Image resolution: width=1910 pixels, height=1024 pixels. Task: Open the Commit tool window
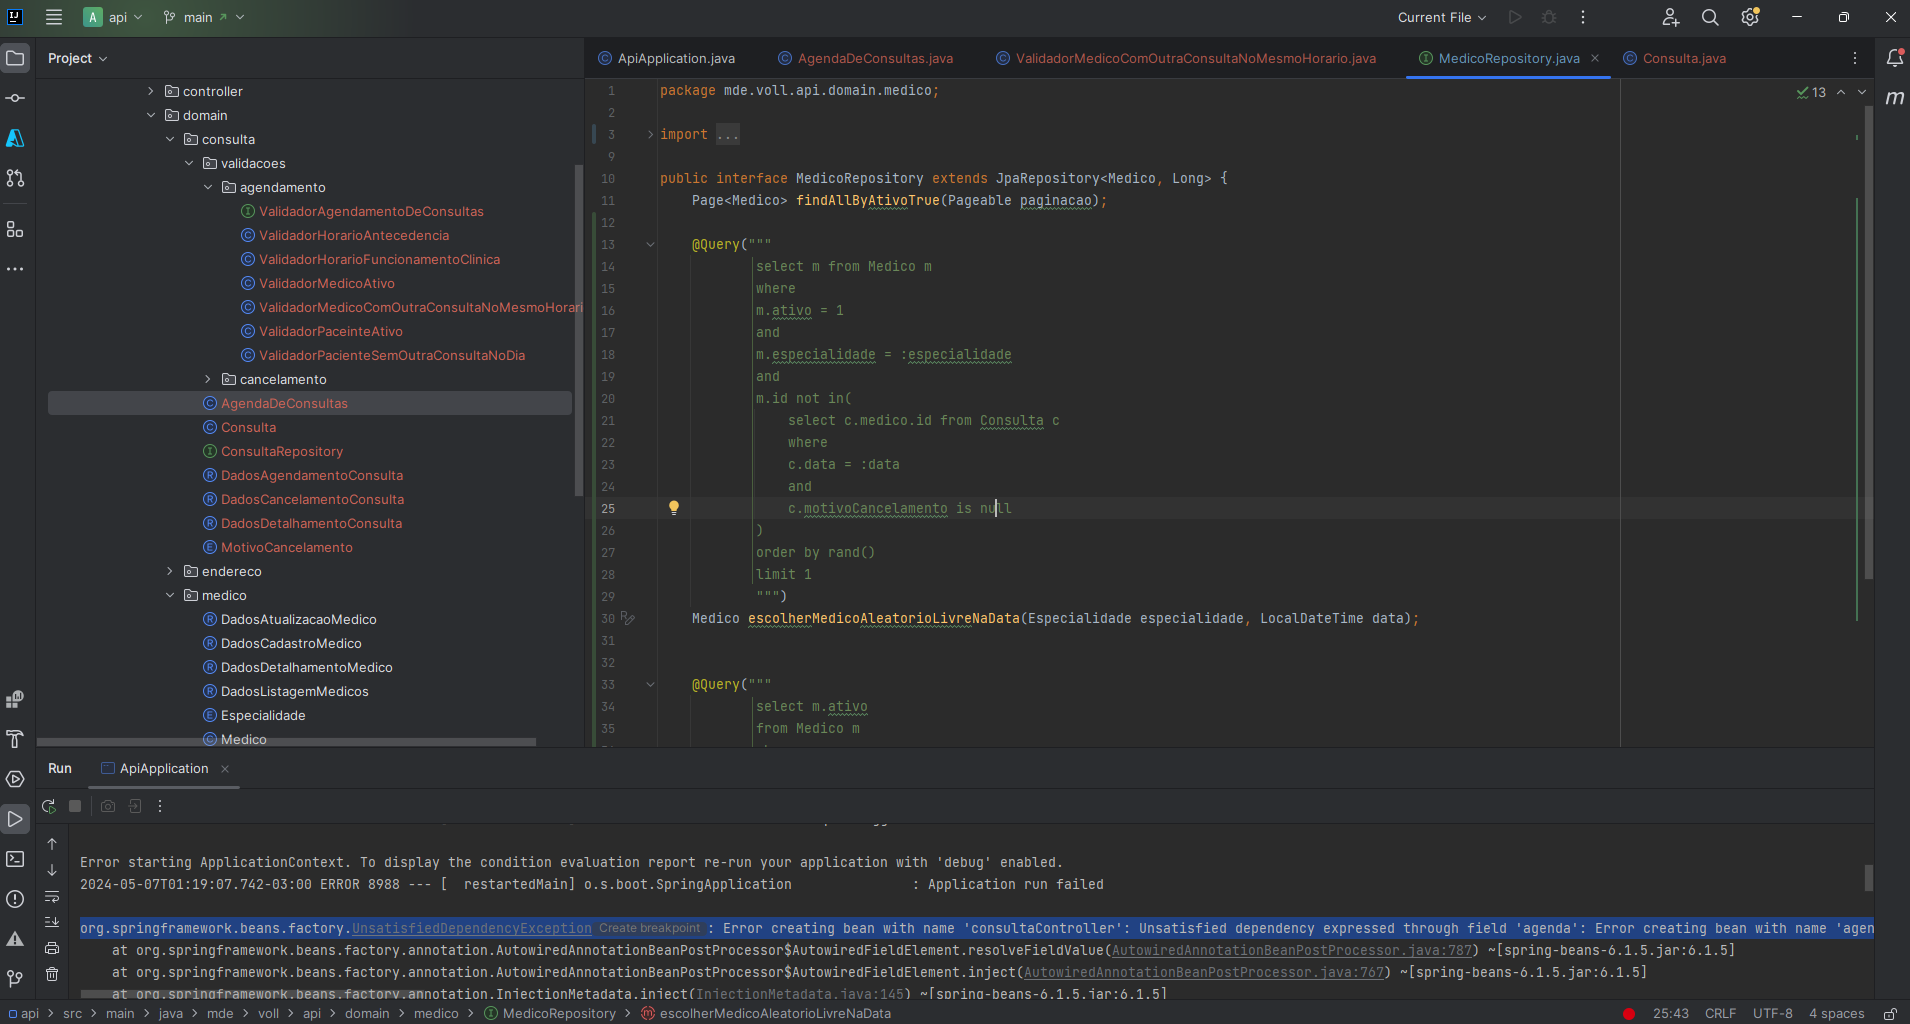15,98
